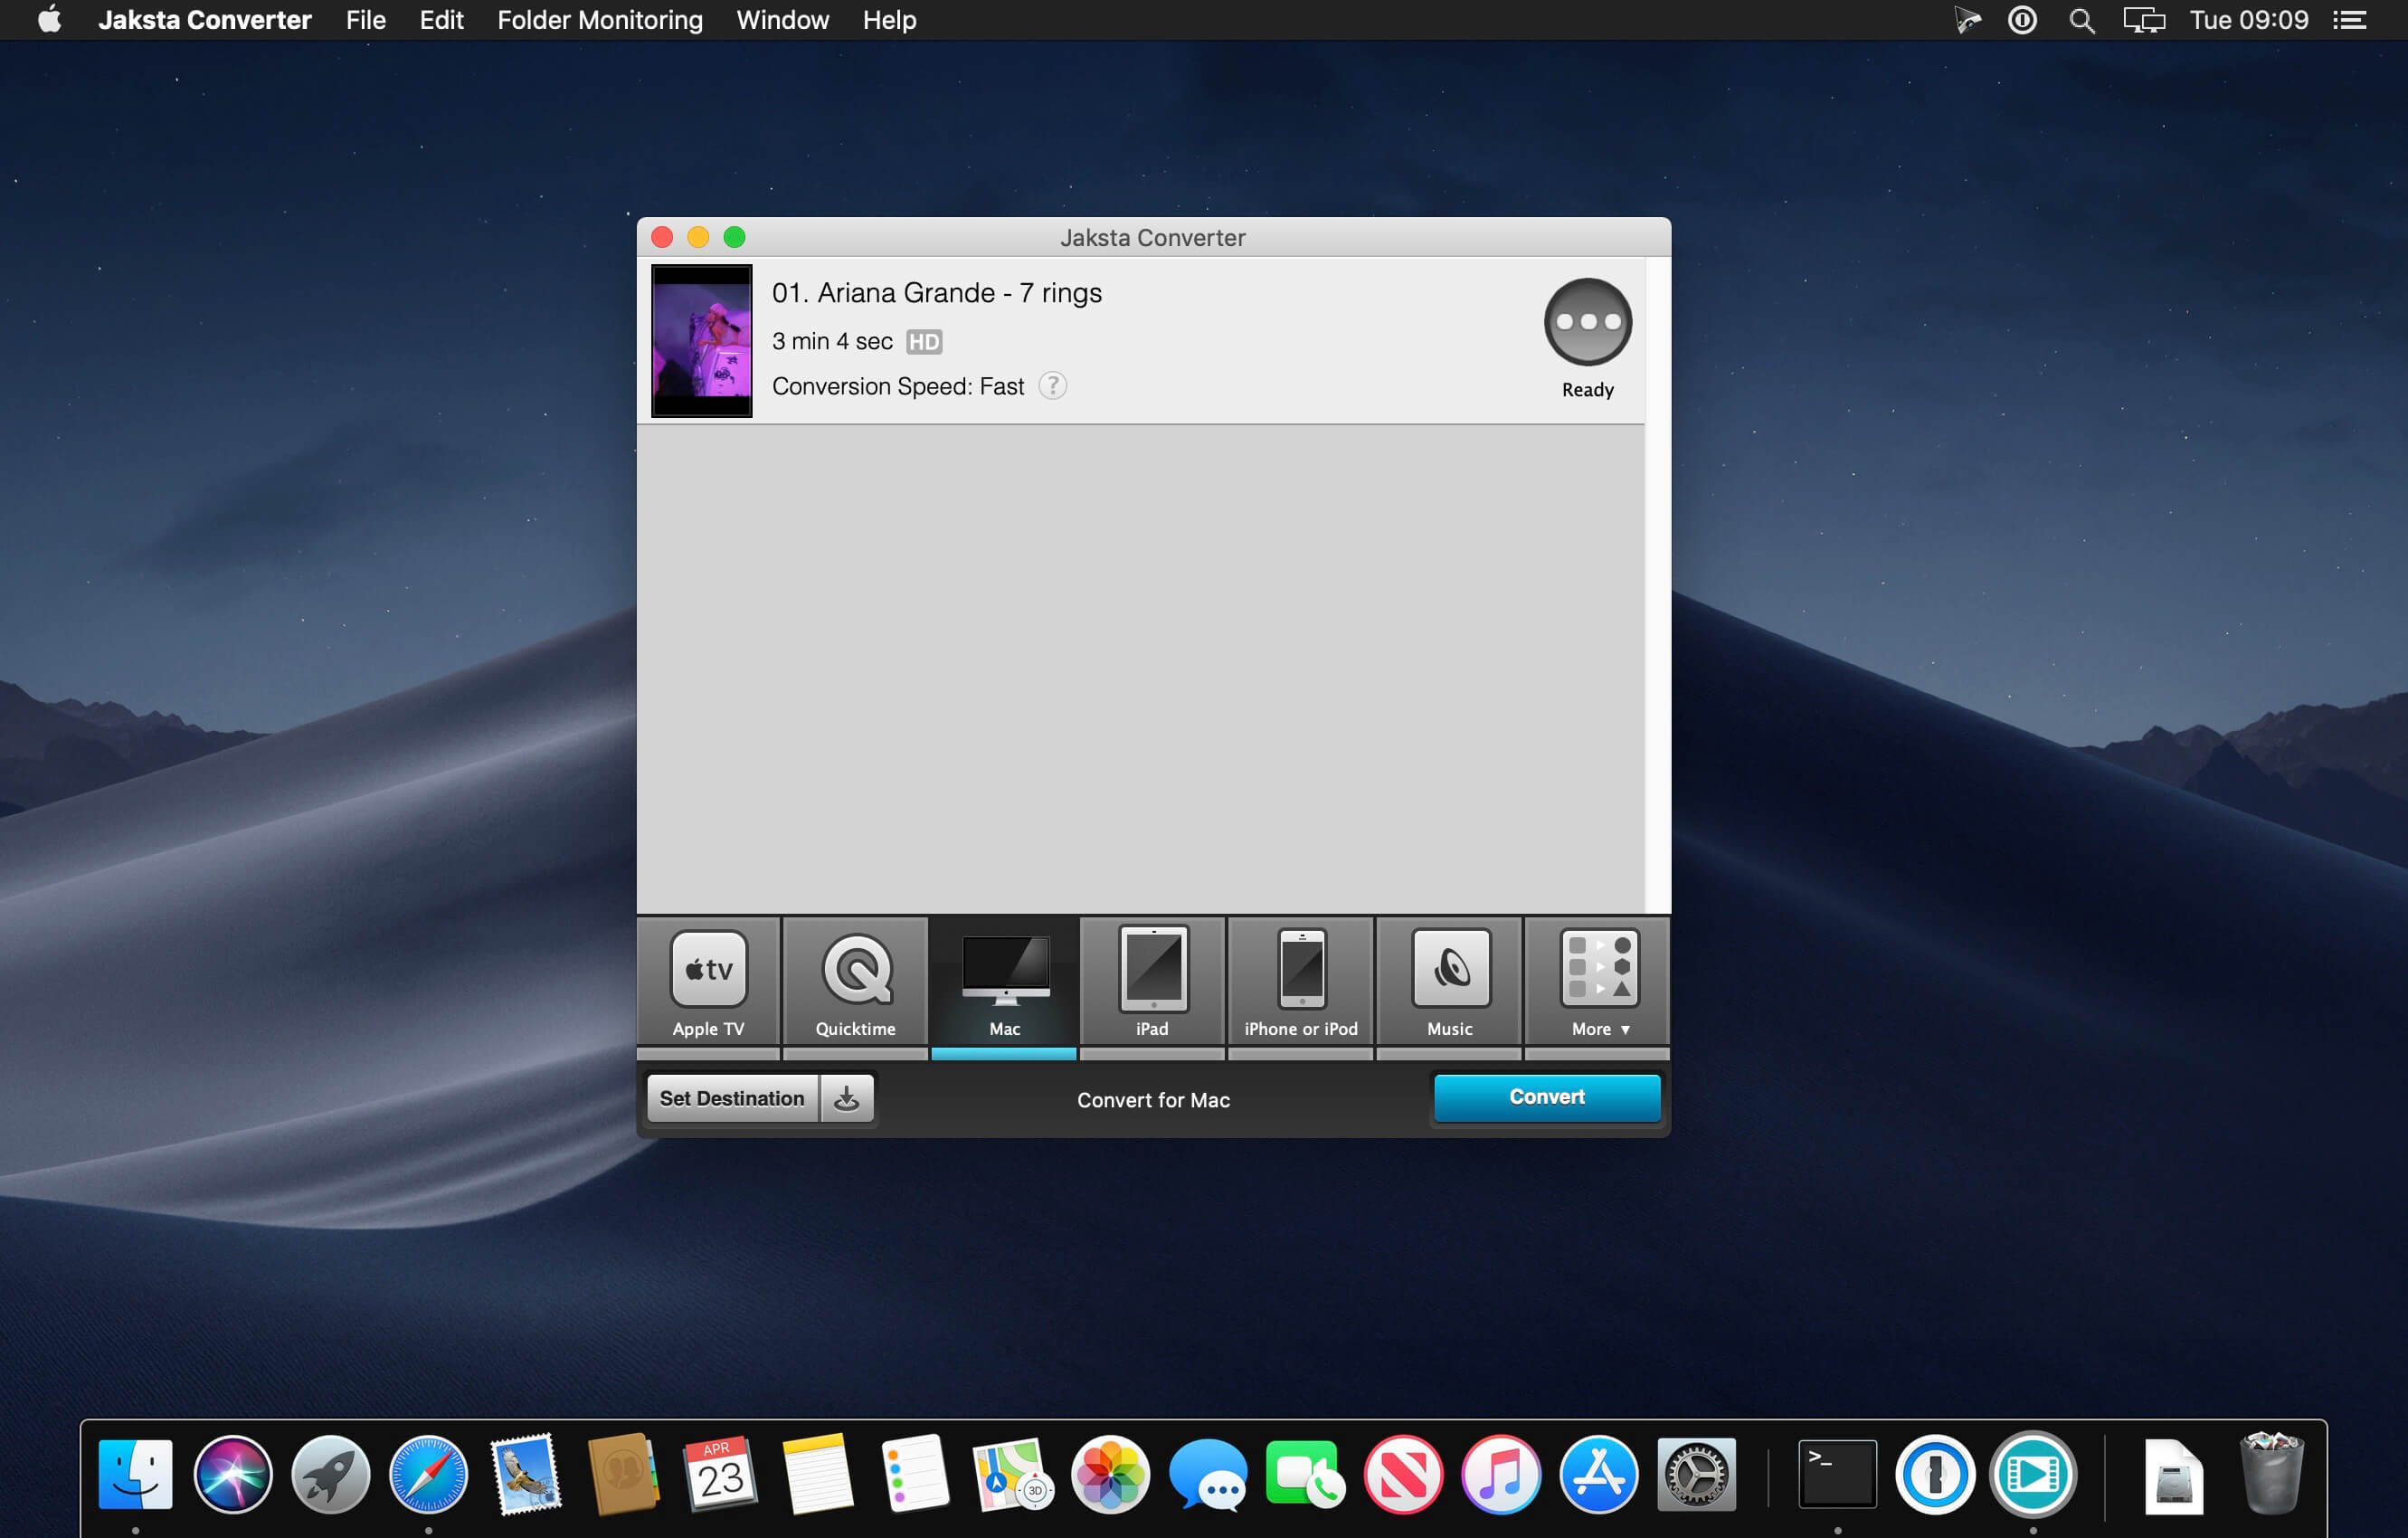Open News from the Dock
This screenshot has width=2408, height=1538.
pyautogui.click(x=1403, y=1474)
